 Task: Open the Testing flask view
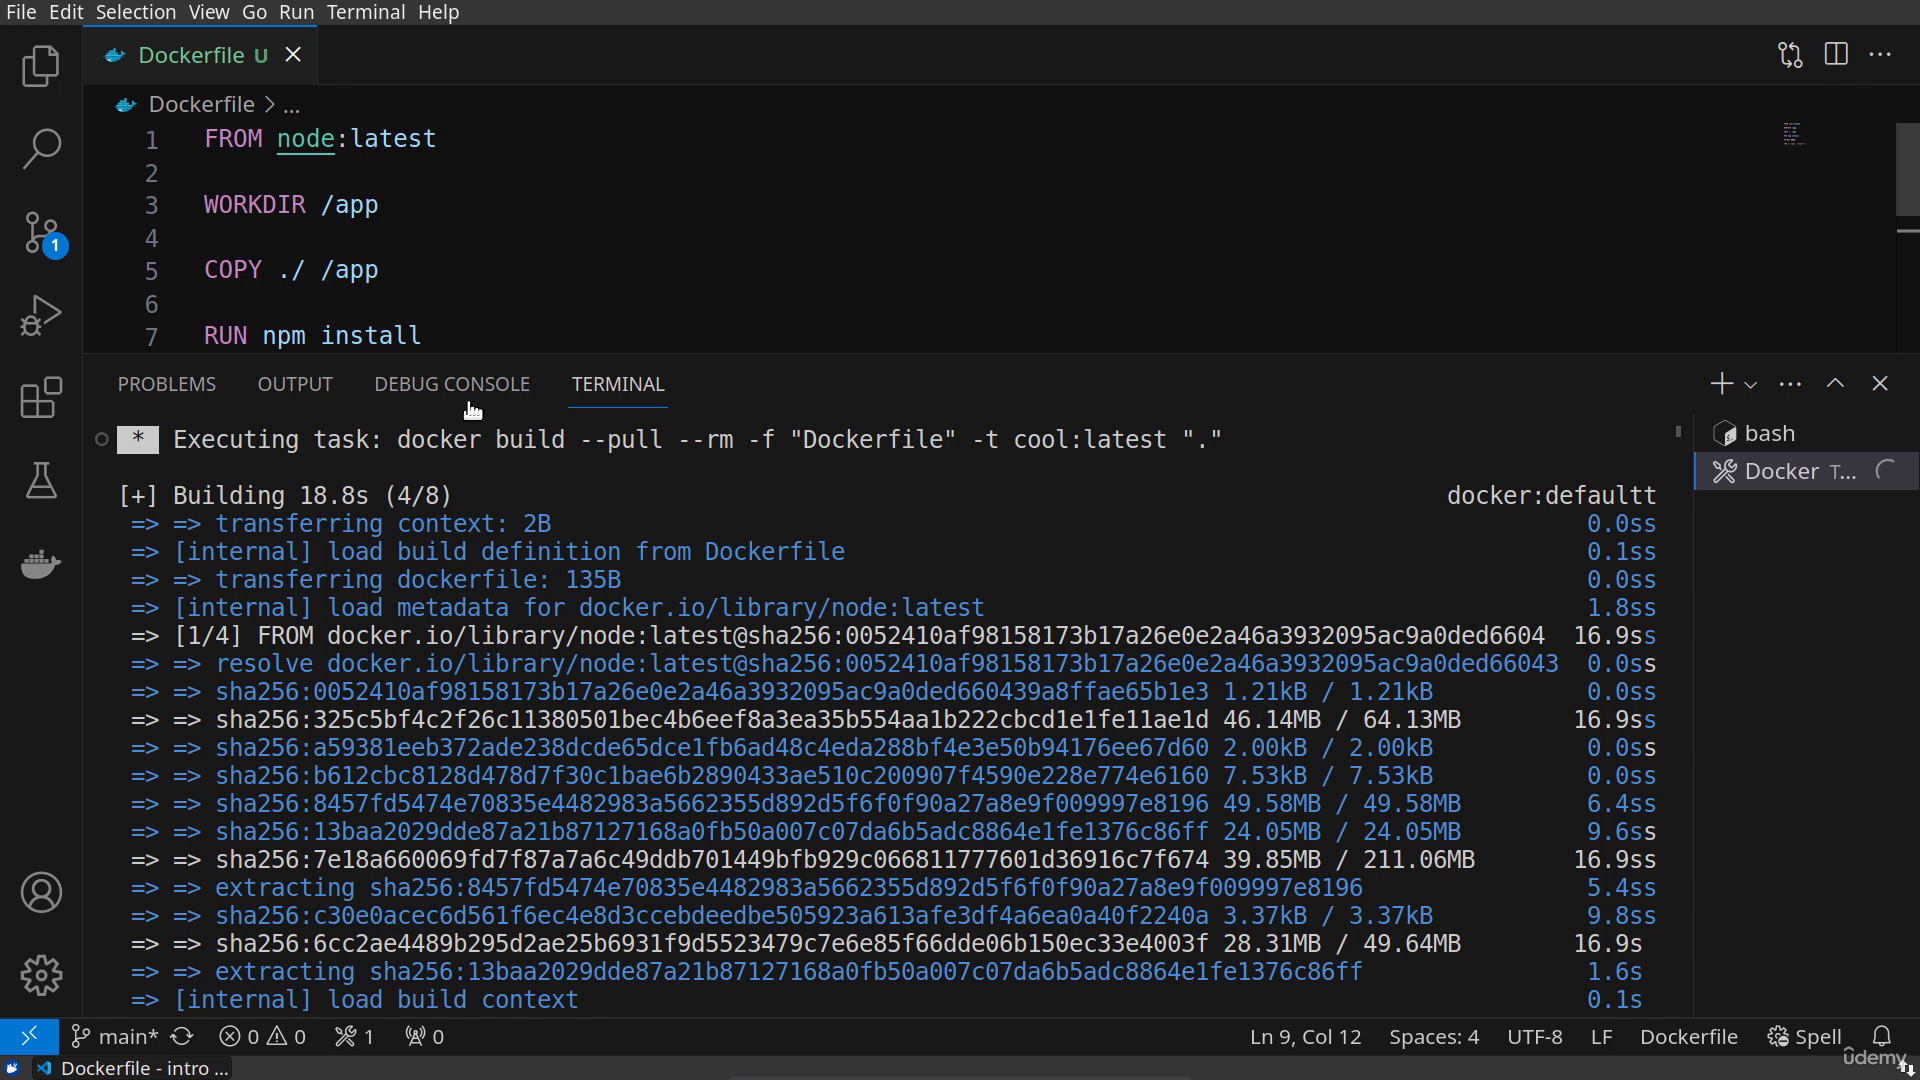coord(41,481)
